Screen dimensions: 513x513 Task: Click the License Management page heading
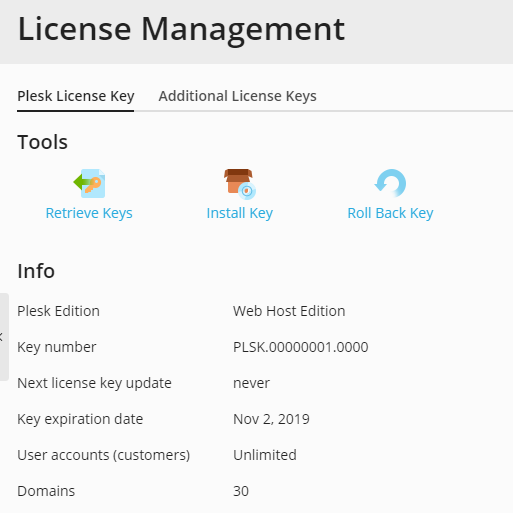[x=181, y=29]
